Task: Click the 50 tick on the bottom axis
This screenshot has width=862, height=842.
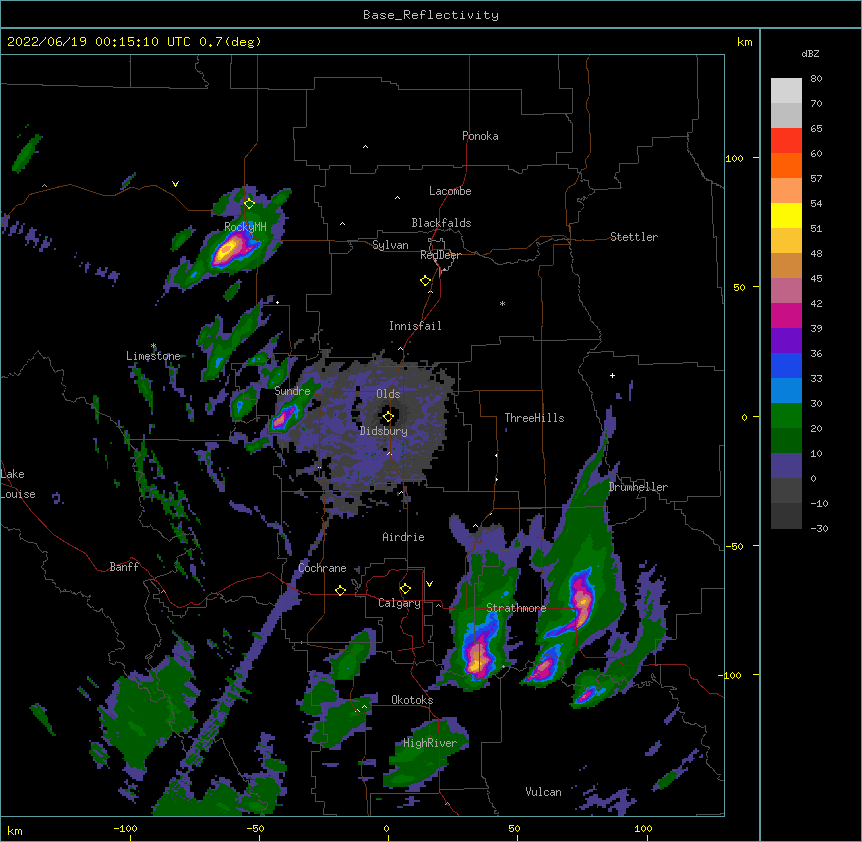Action: click(x=514, y=828)
